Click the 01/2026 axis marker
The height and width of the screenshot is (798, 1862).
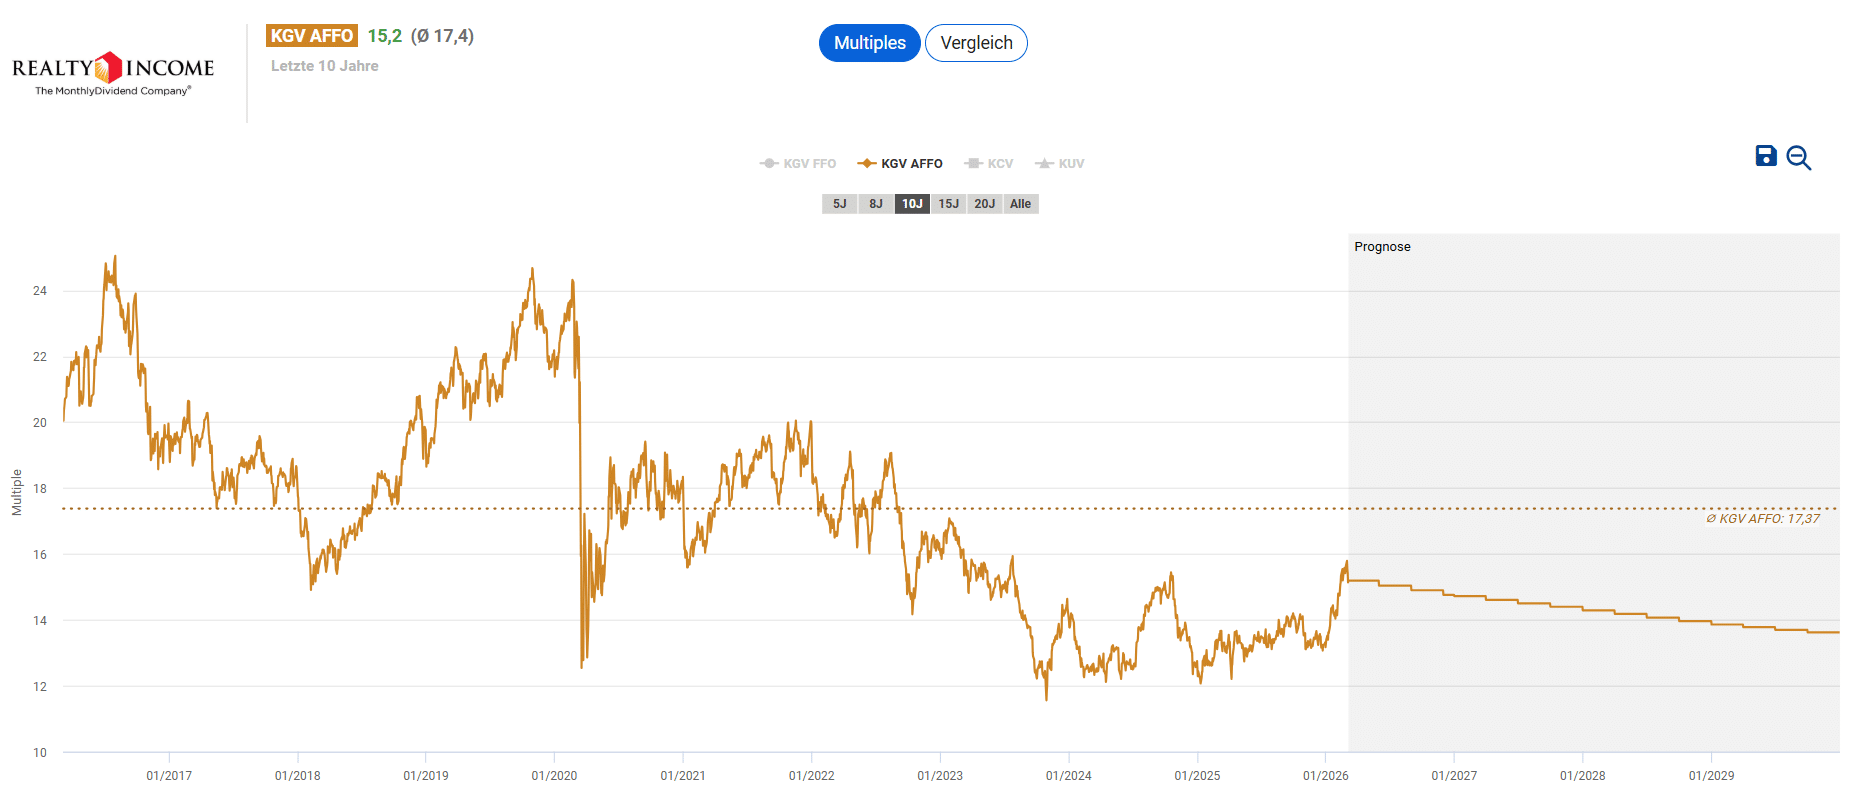(1325, 776)
